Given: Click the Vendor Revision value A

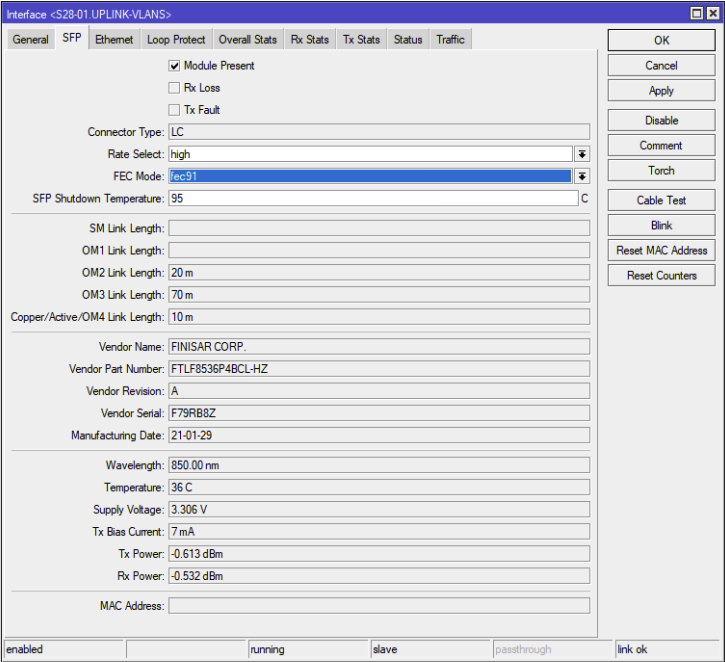Looking at the screenshot, I should (379, 391).
